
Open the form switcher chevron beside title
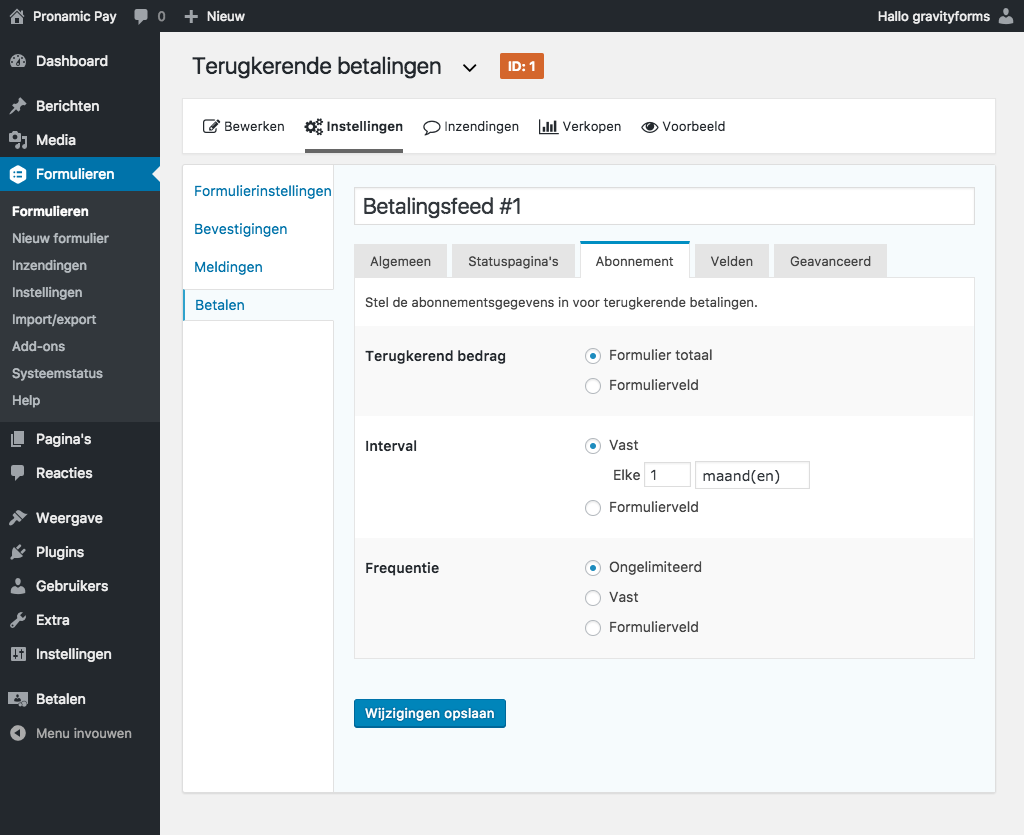470,67
